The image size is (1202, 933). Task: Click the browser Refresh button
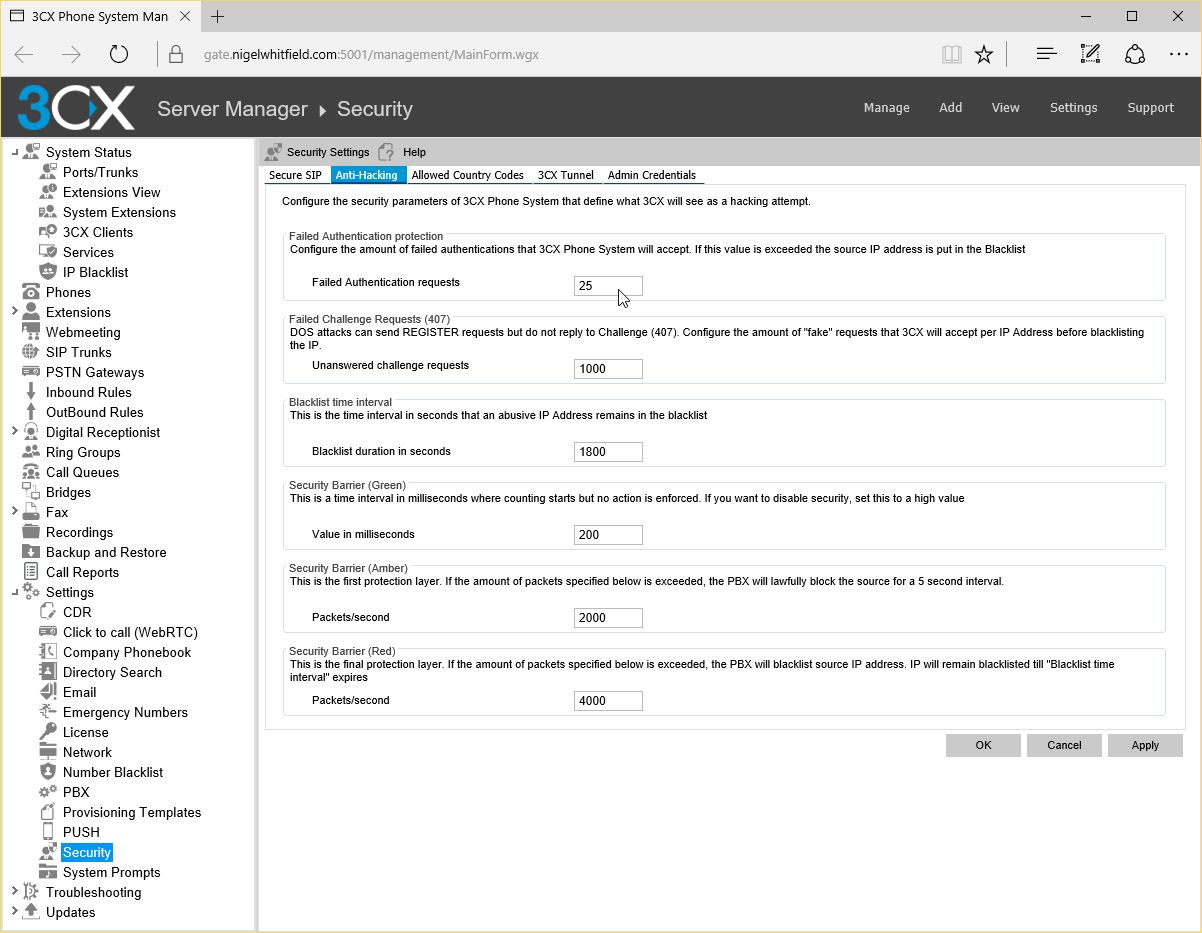tap(119, 54)
